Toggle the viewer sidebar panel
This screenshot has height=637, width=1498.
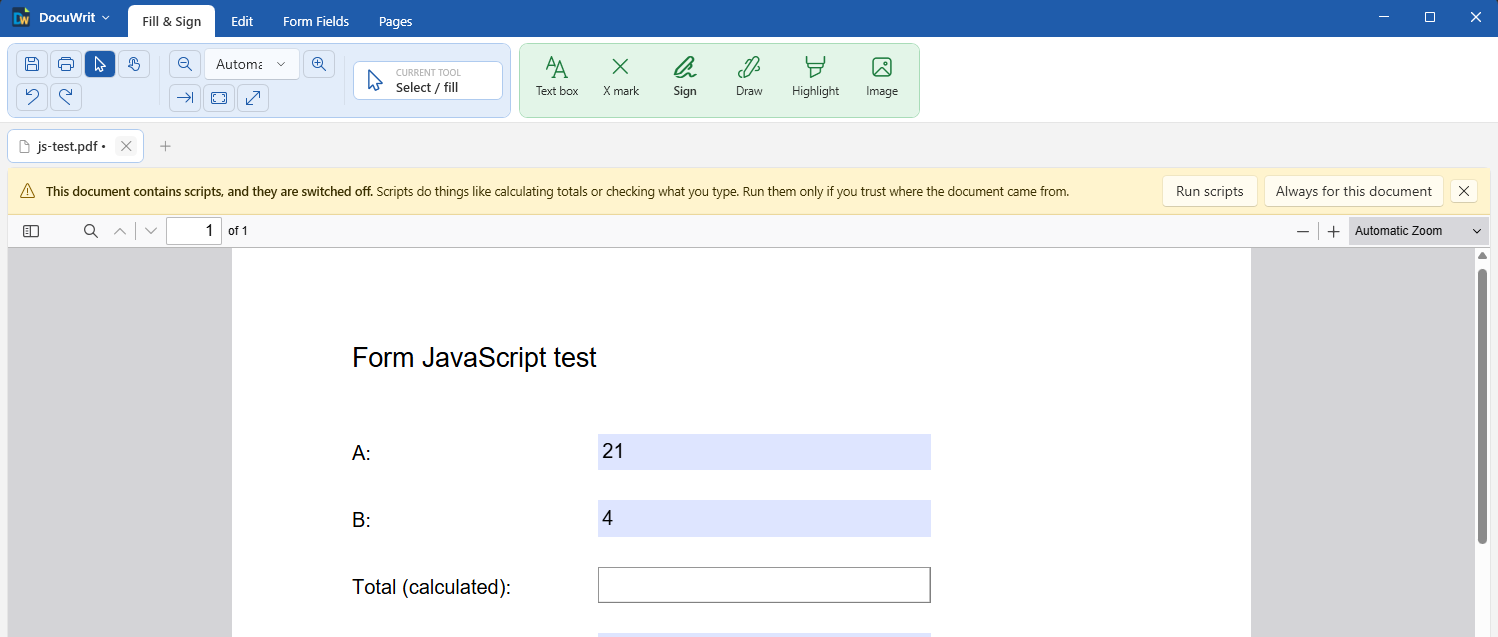[x=31, y=231]
